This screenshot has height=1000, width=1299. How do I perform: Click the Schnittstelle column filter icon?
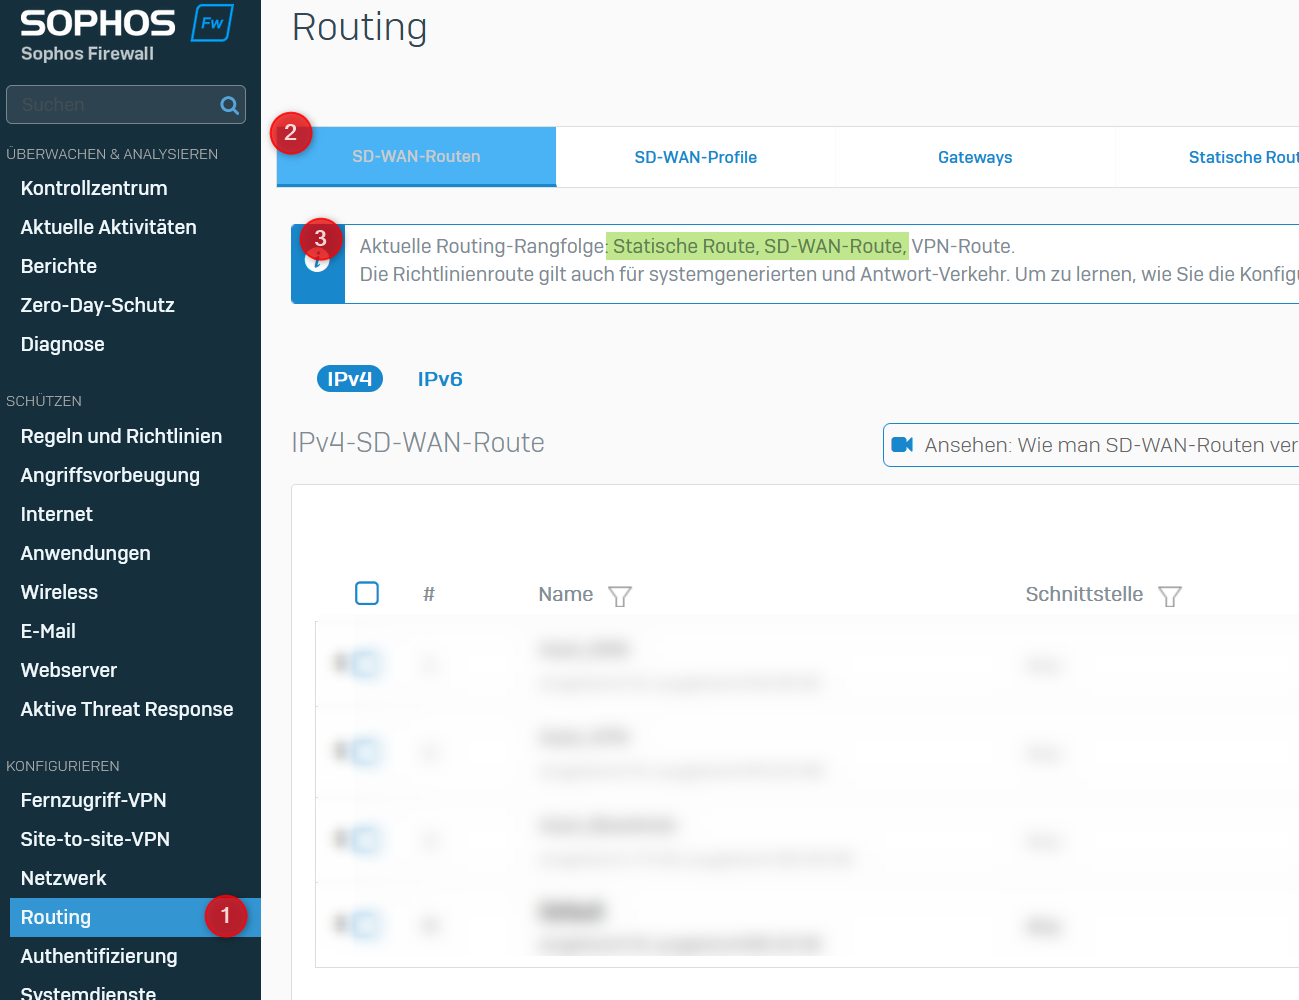[1170, 596]
